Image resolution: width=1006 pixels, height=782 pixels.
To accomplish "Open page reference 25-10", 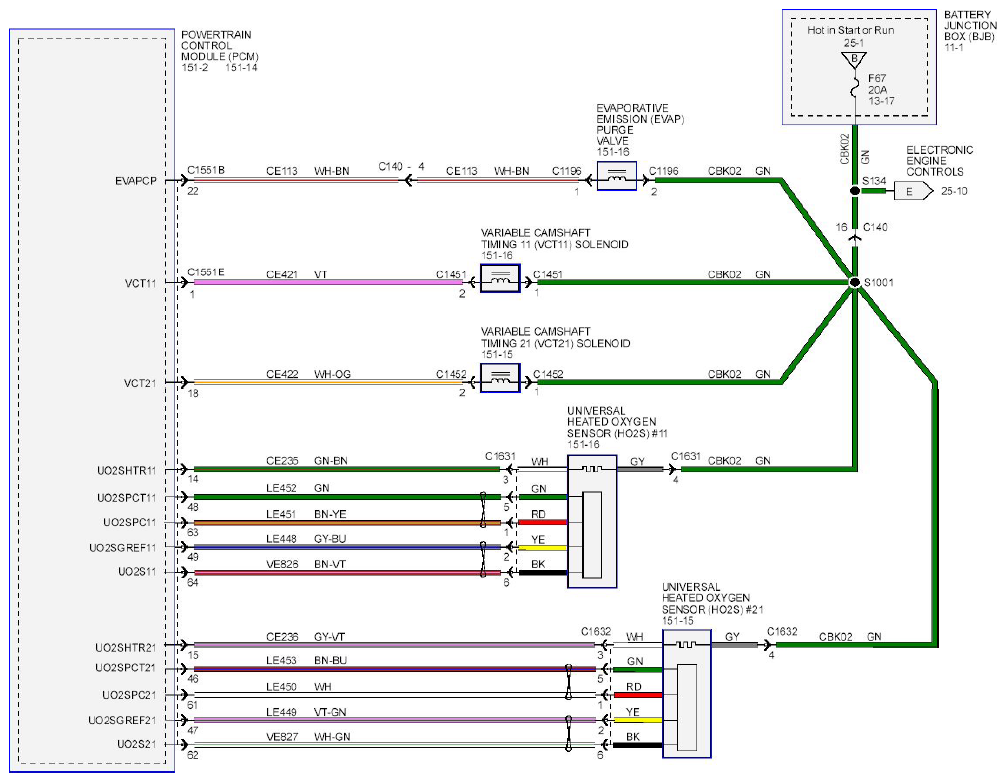I will (x=954, y=191).
